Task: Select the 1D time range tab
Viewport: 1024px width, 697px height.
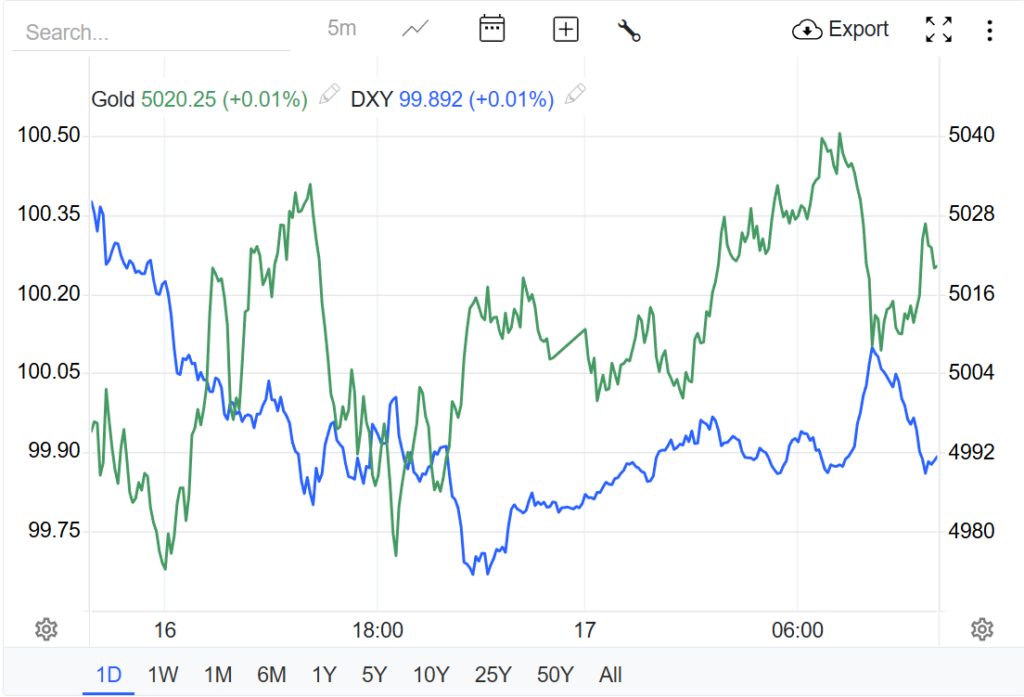Action: tap(108, 675)
